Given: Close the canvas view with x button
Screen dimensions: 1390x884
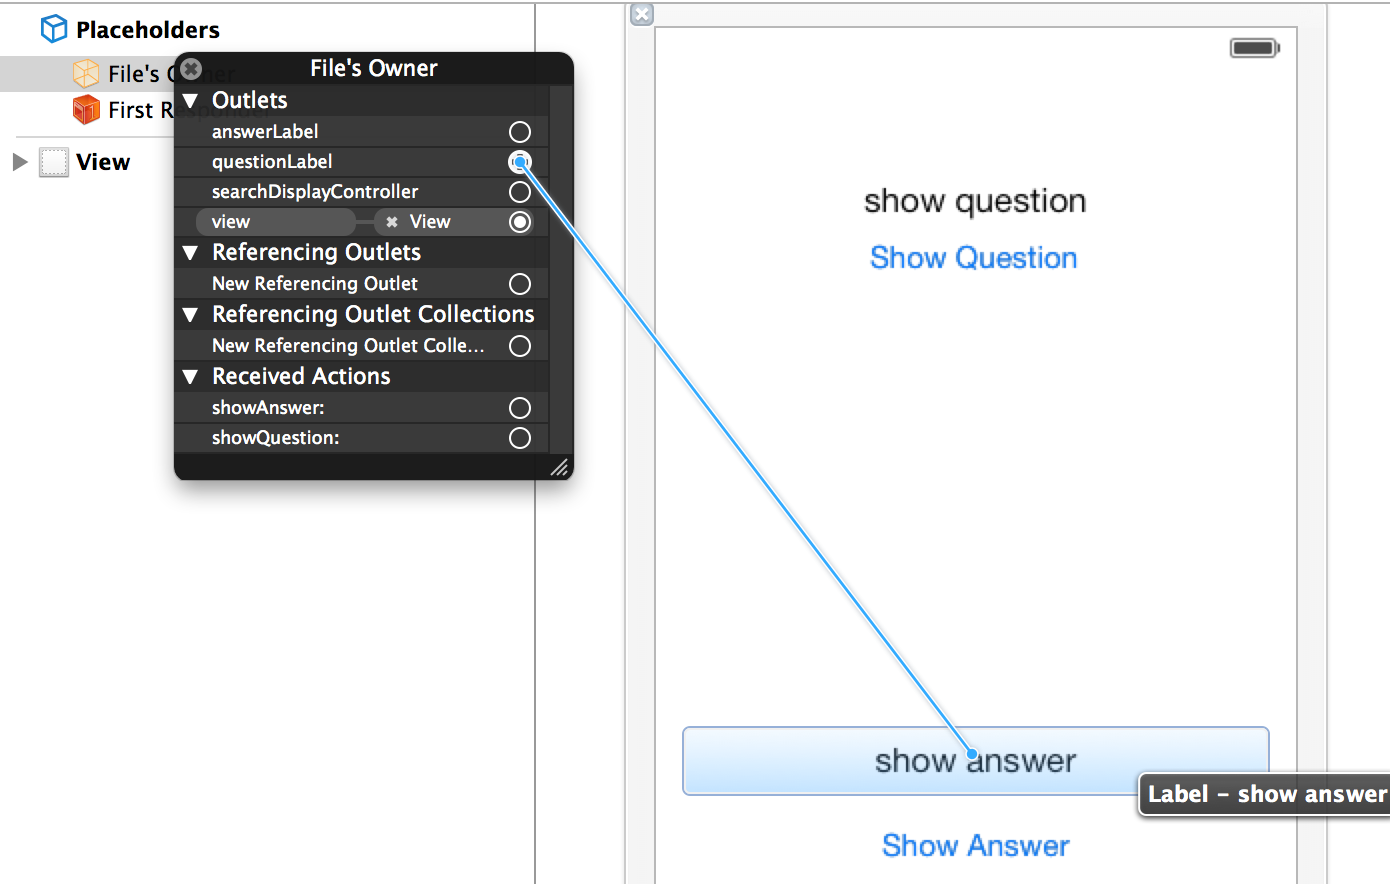Looking at the screenshot, I should 642,14.
